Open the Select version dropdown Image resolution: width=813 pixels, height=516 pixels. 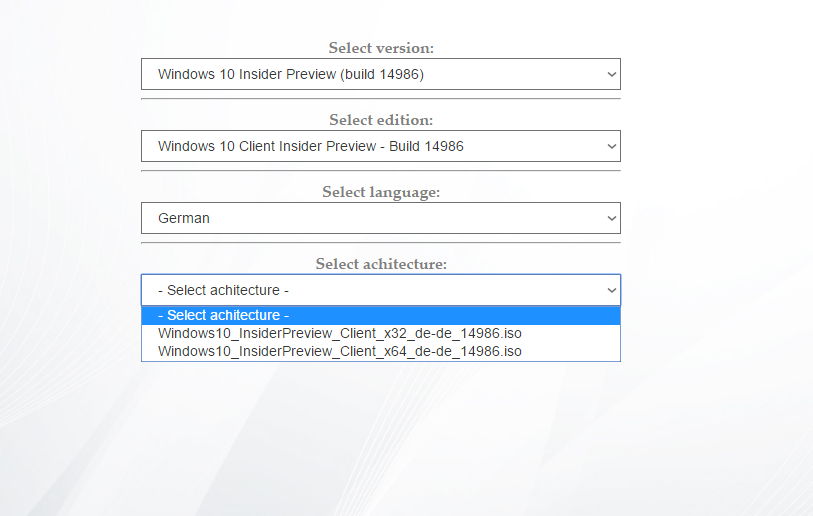click(381, 74)
